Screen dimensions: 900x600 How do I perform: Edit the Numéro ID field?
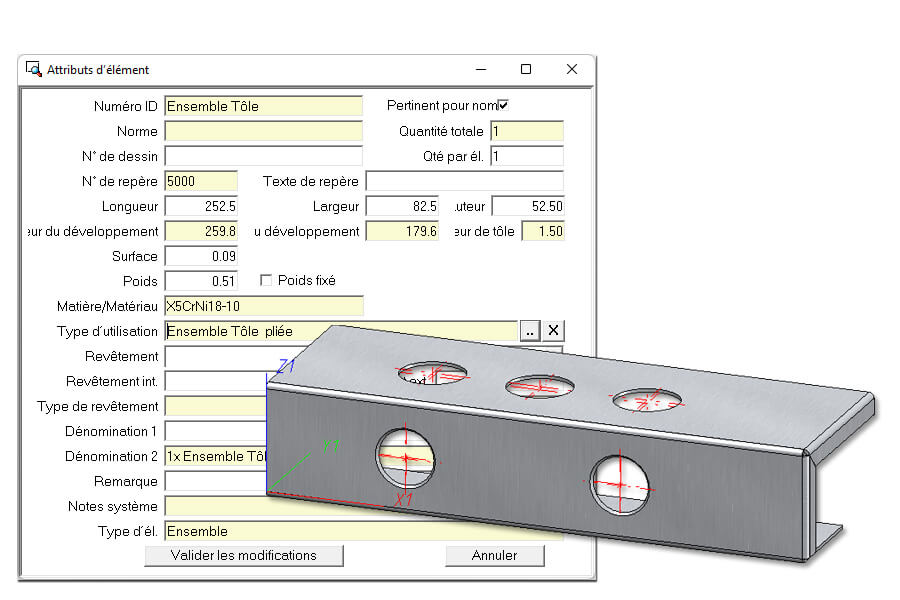pos(263,106)
